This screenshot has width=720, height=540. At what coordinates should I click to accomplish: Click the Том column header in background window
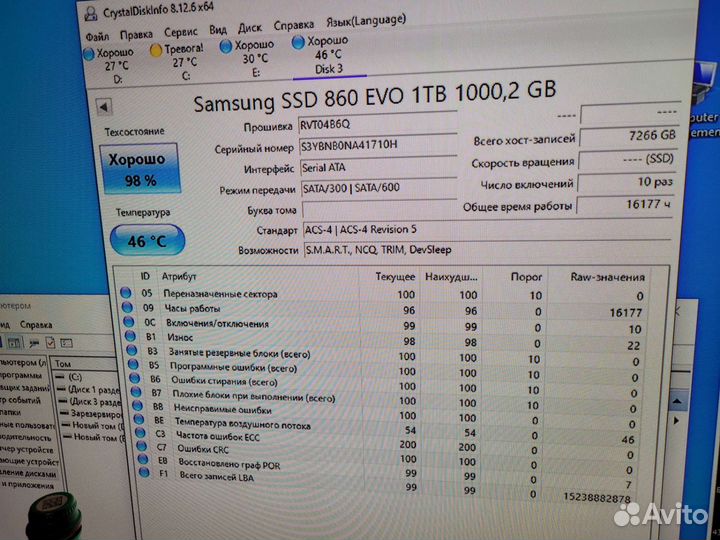coord(63,364)
